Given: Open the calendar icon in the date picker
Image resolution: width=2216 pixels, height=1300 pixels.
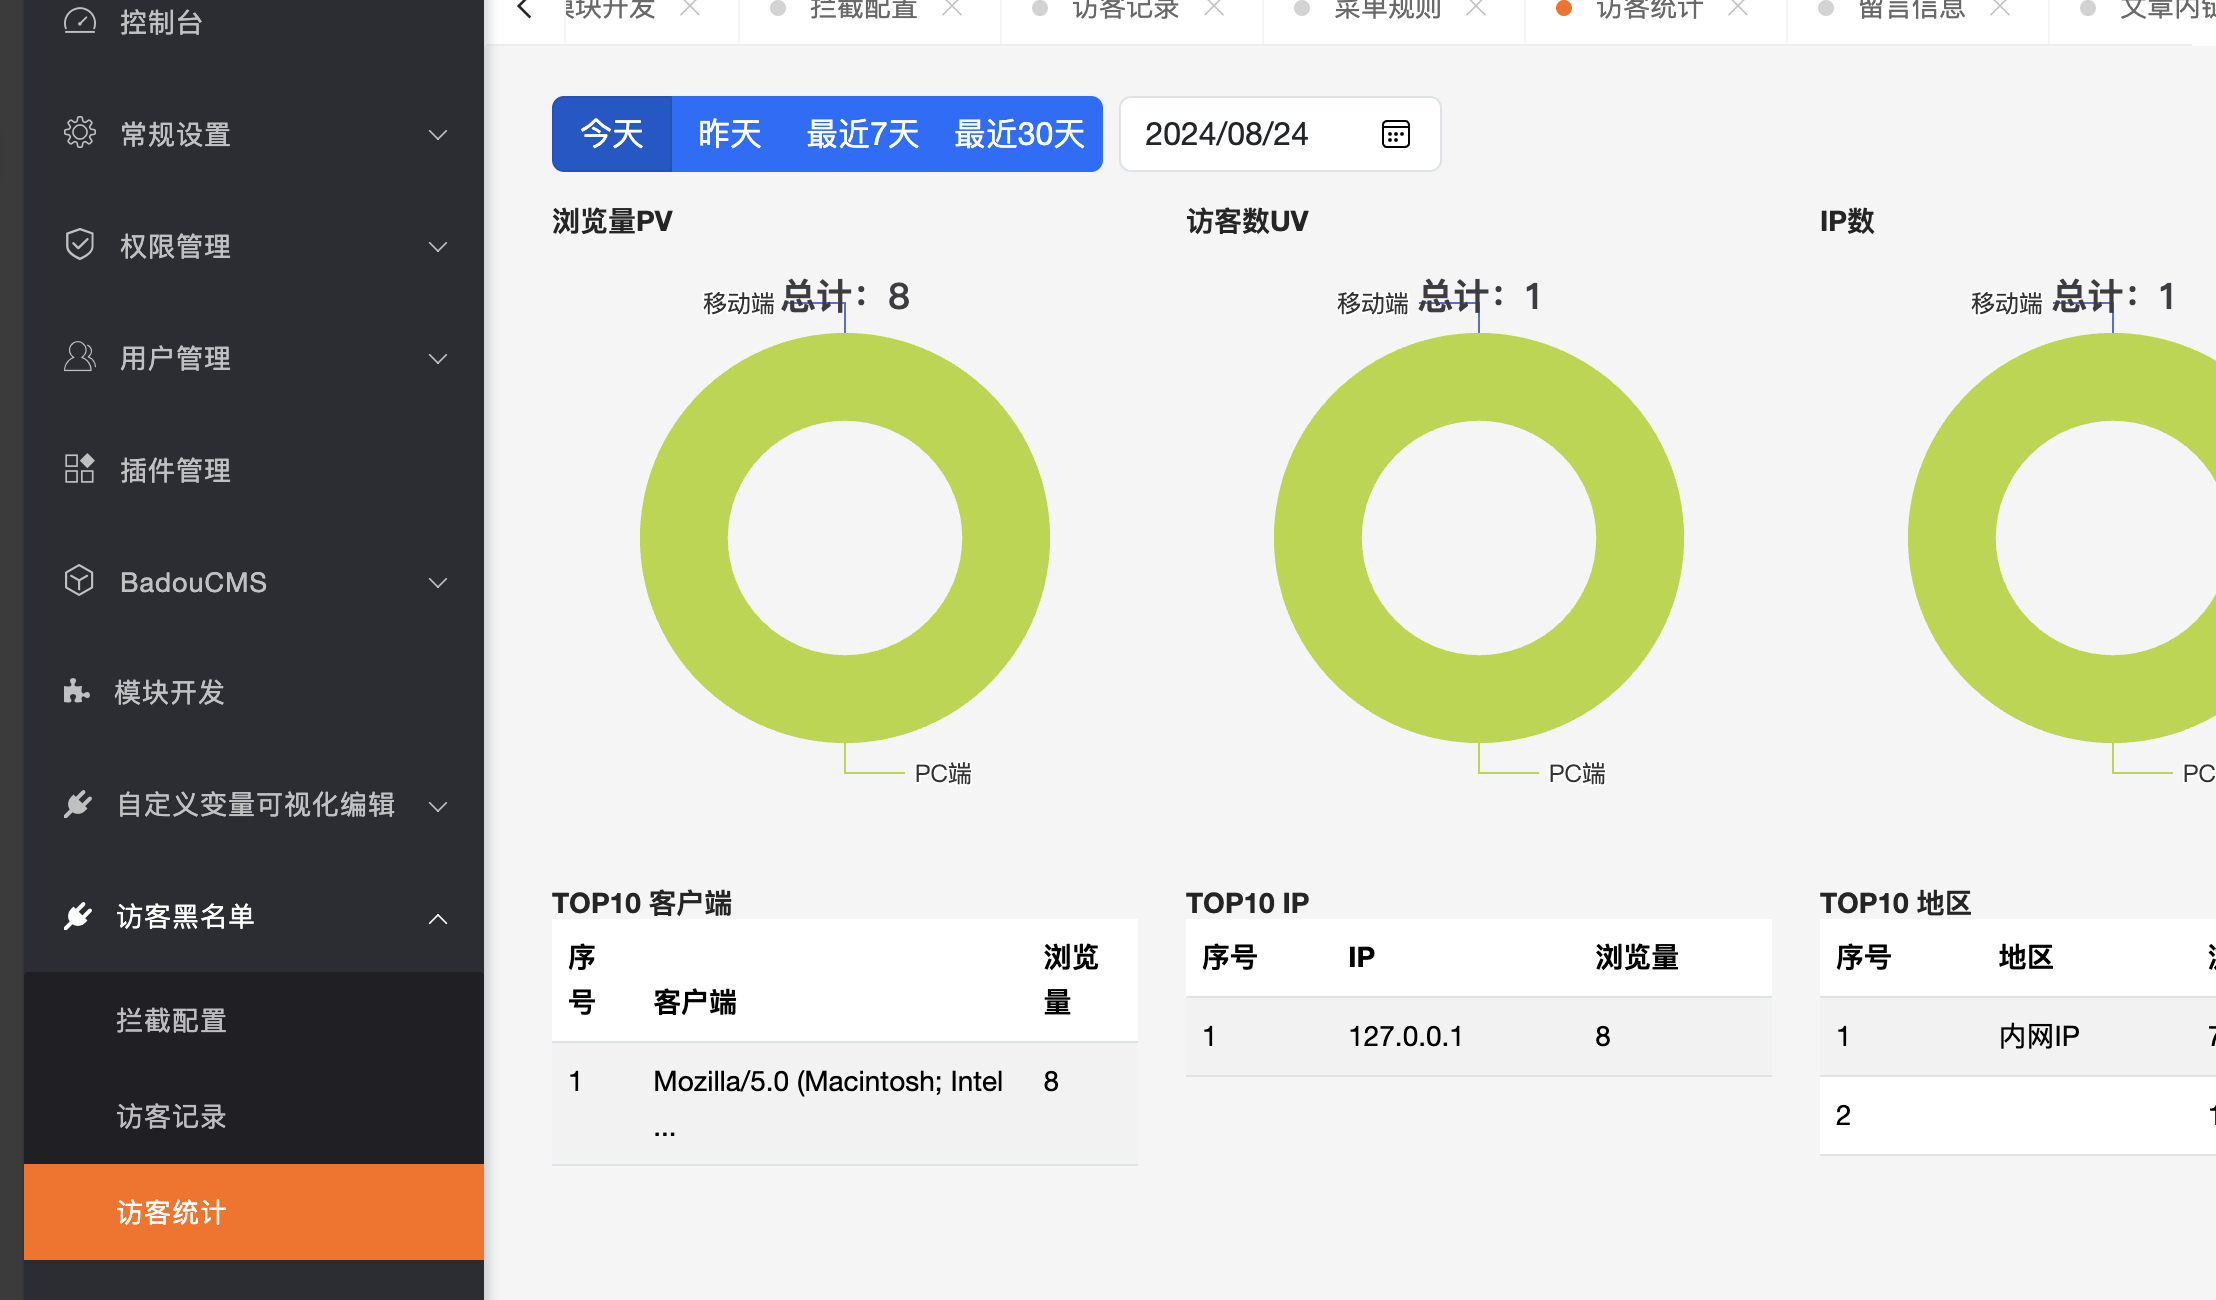Looking at the screenshot, I should point(1397,134).
